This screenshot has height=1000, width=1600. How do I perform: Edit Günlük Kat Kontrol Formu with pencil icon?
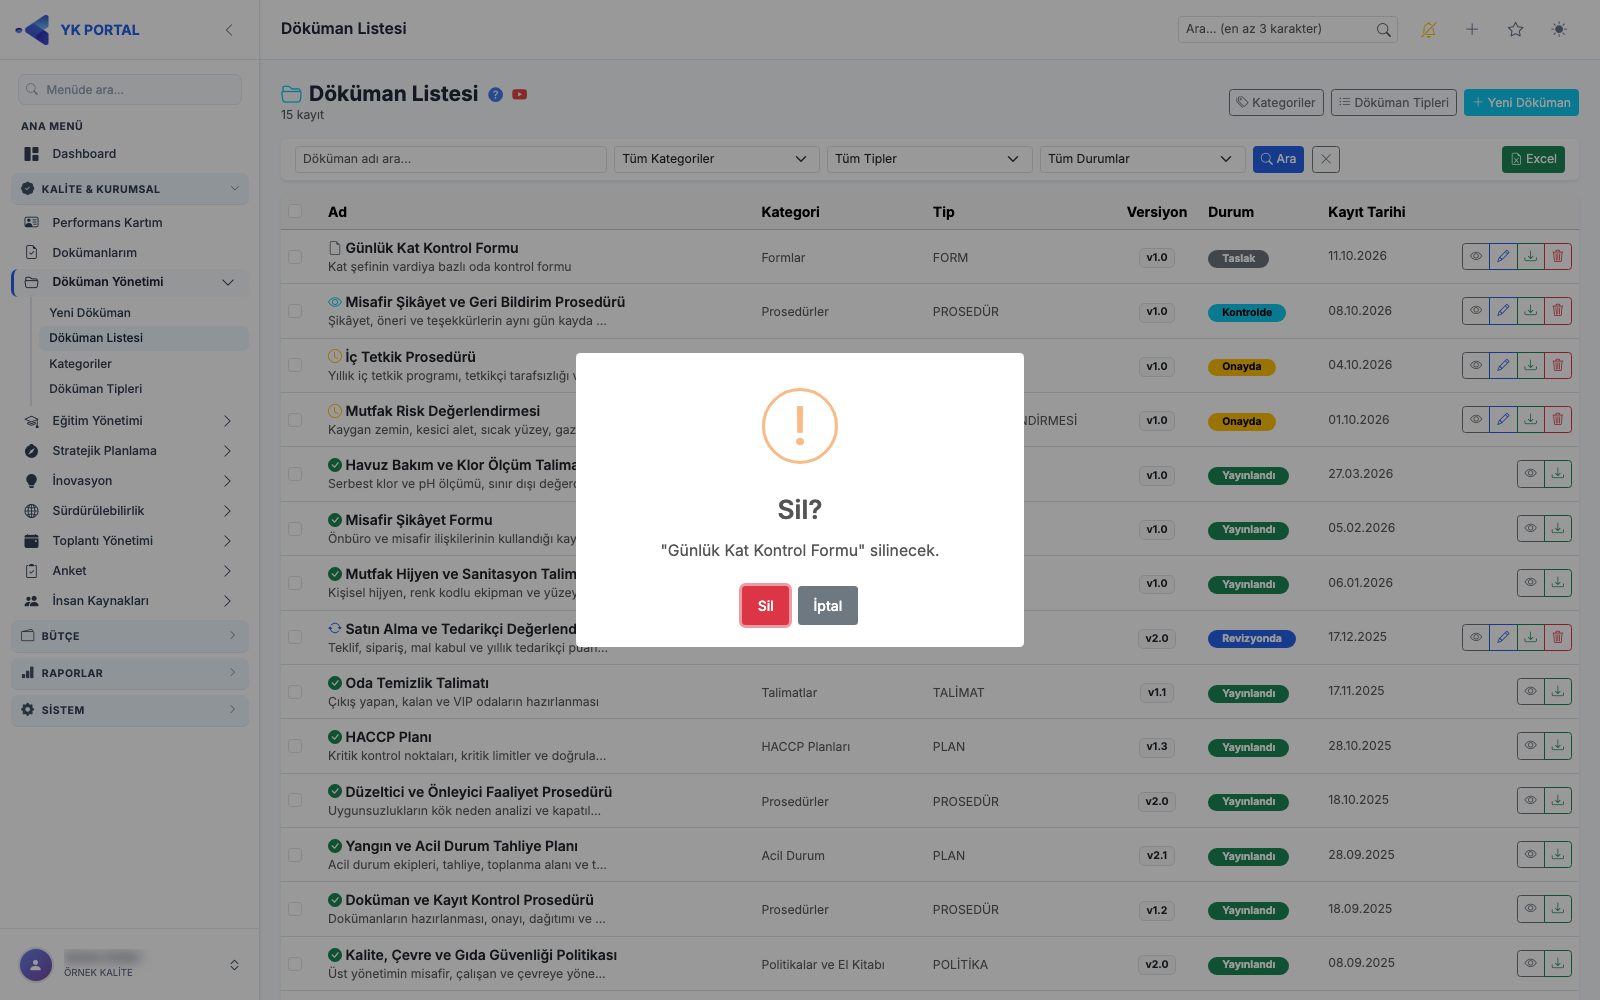point(1503,257)
